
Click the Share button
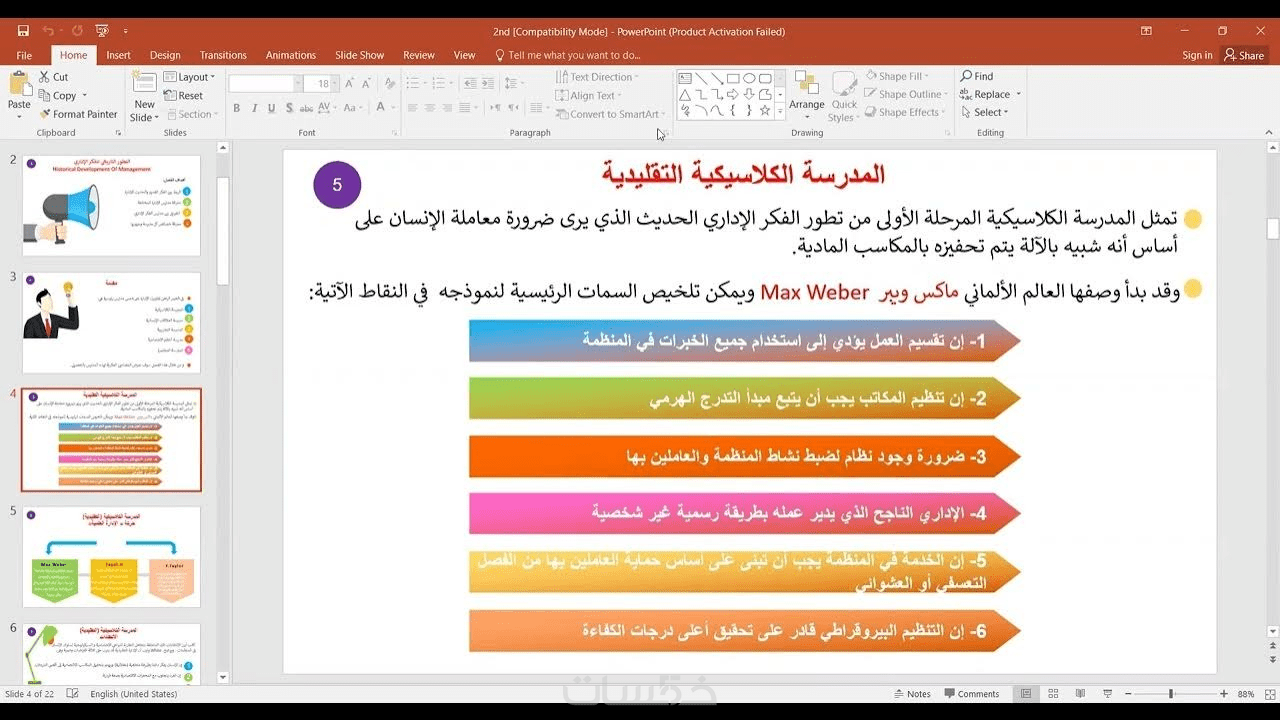pyautogui.click(x=1244, y=55)
